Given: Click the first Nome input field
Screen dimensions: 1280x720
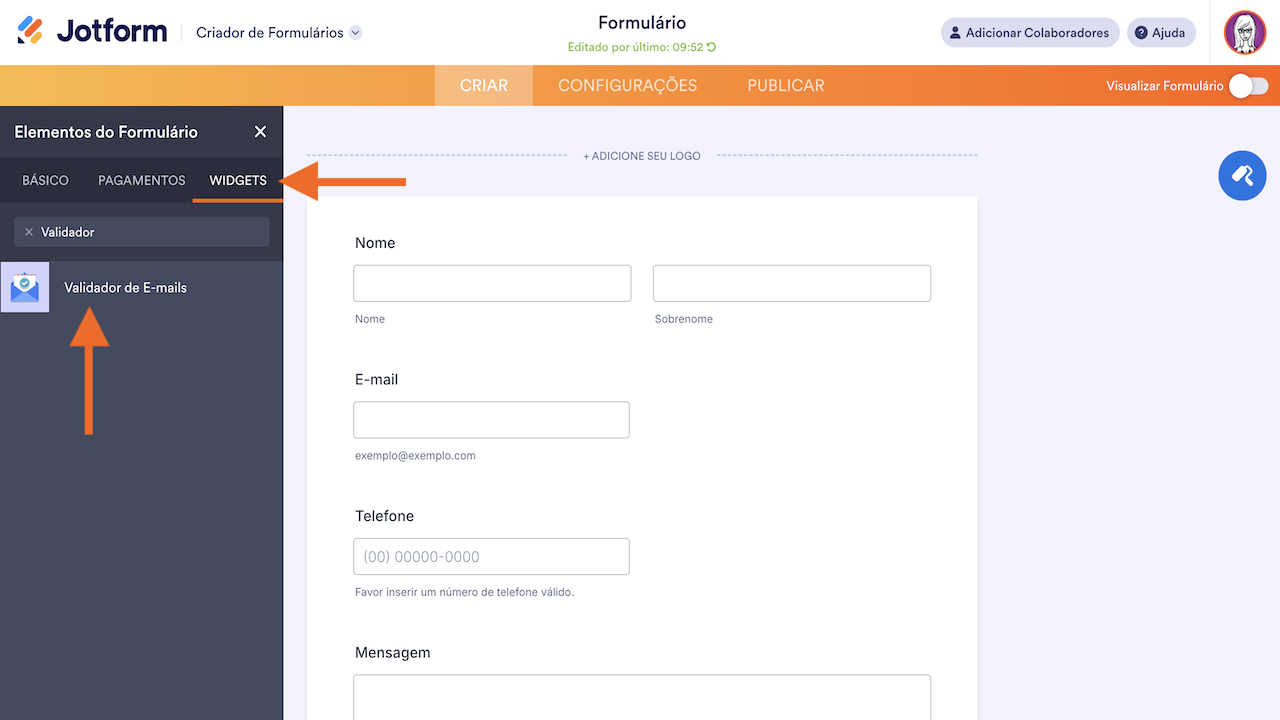Looking at the screenshot, I should point(492,283).
